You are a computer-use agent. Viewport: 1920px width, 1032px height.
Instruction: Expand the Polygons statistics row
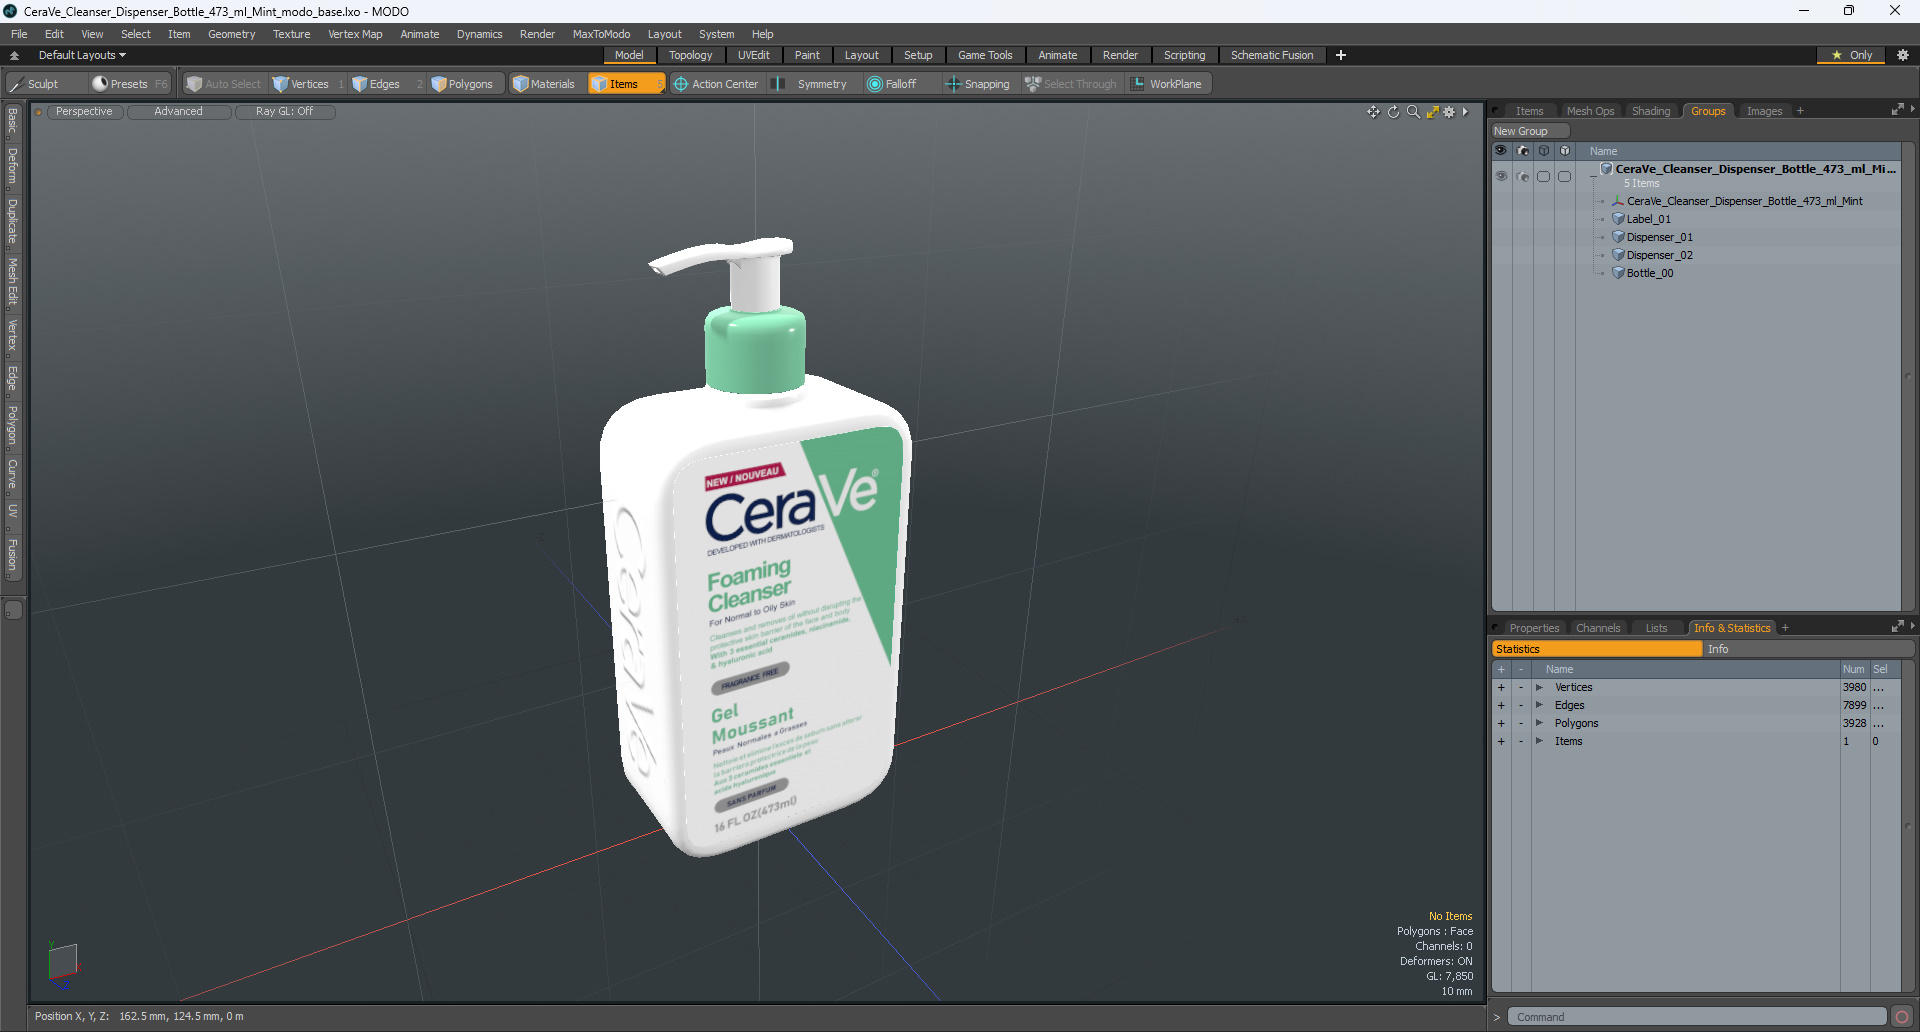[x=1539, y=723]
